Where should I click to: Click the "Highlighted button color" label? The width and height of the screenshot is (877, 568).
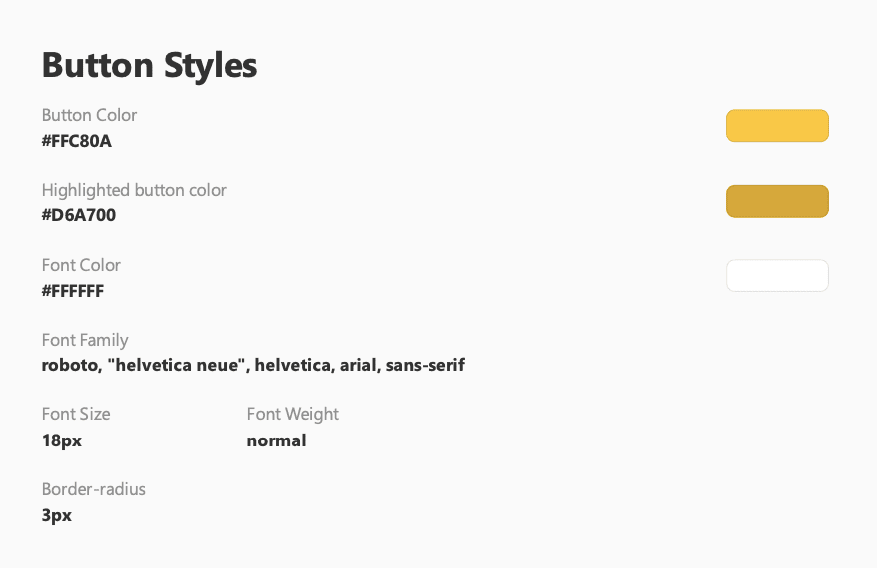[x=134, y=190]
